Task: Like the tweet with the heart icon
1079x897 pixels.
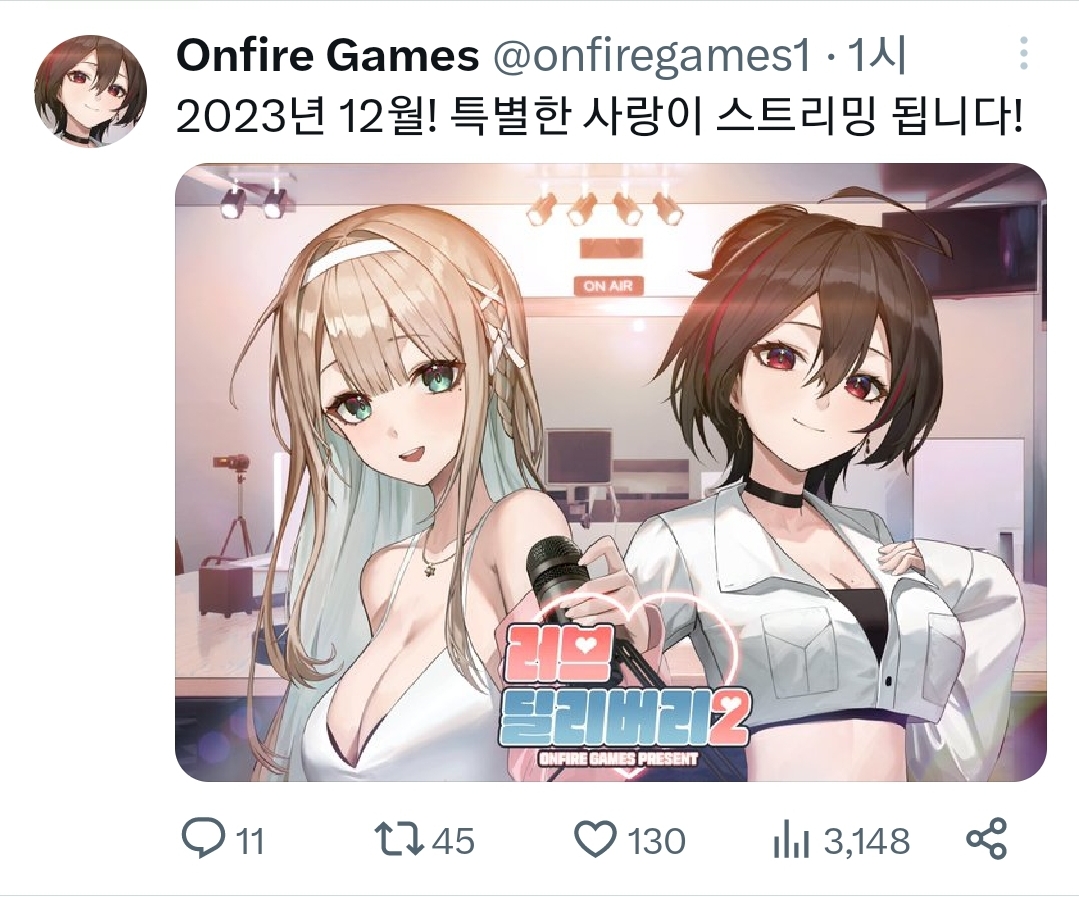Action: click(x=595, y=840)
